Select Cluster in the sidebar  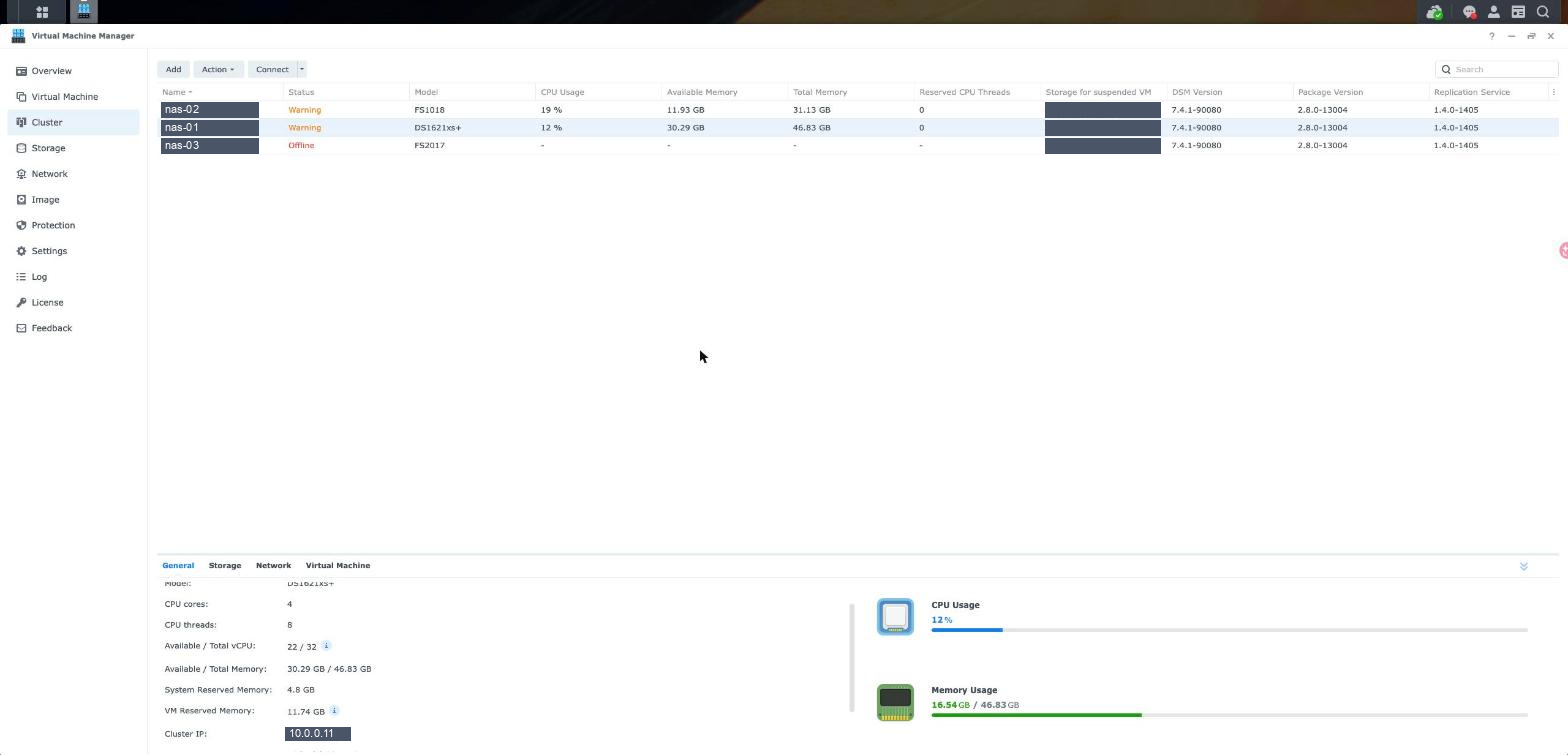point(73,122)
